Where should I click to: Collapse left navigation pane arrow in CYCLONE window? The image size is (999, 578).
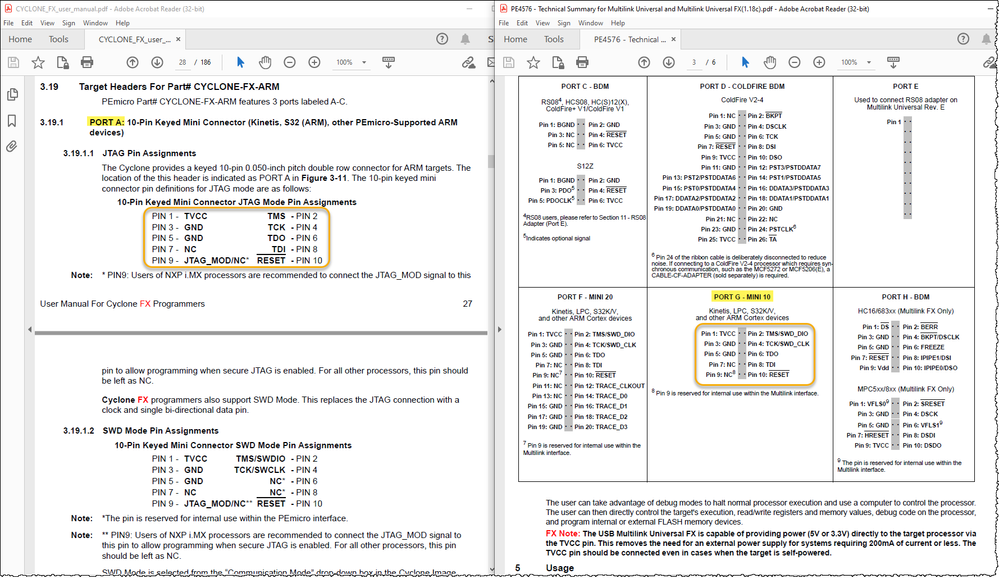pos(29,329)
